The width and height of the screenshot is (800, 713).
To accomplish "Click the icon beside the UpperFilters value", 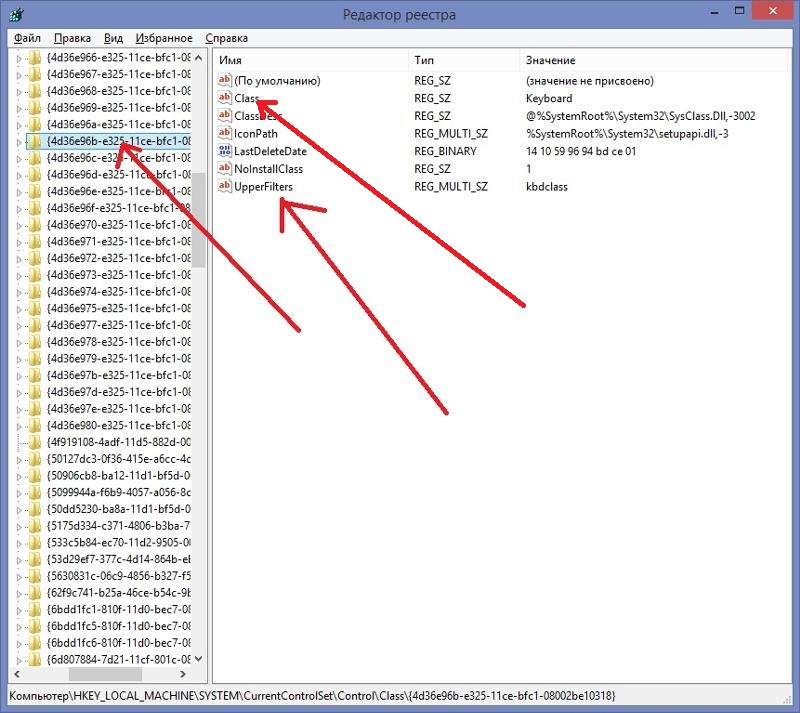I will 225,186.
